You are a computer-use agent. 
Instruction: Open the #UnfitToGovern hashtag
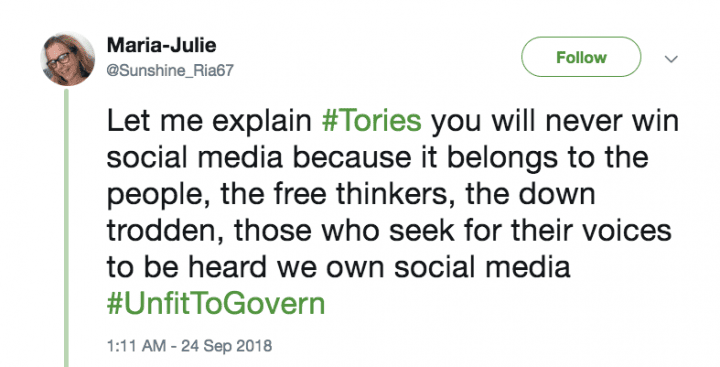coord(216,304)
